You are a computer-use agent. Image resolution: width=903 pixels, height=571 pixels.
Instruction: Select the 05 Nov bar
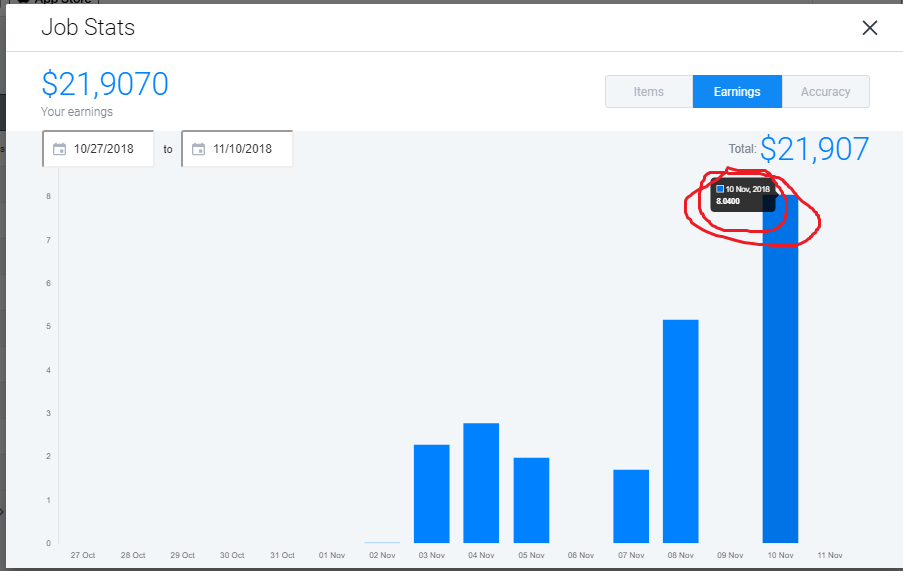531,500
